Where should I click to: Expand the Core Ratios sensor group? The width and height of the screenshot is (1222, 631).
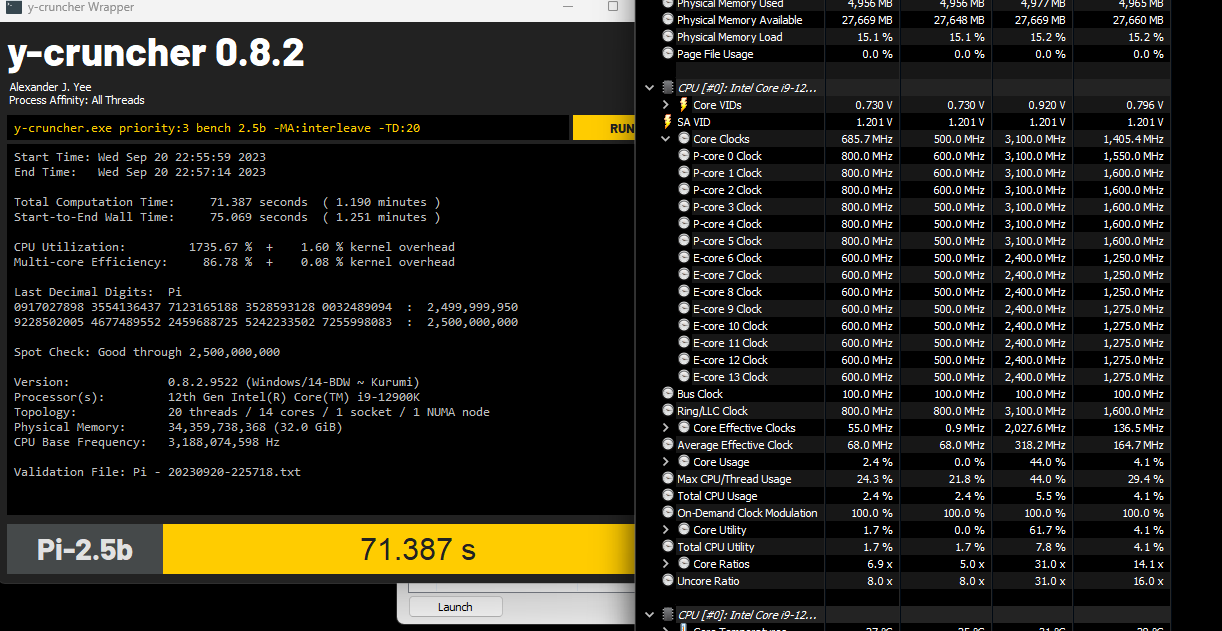tap(667, 564)
